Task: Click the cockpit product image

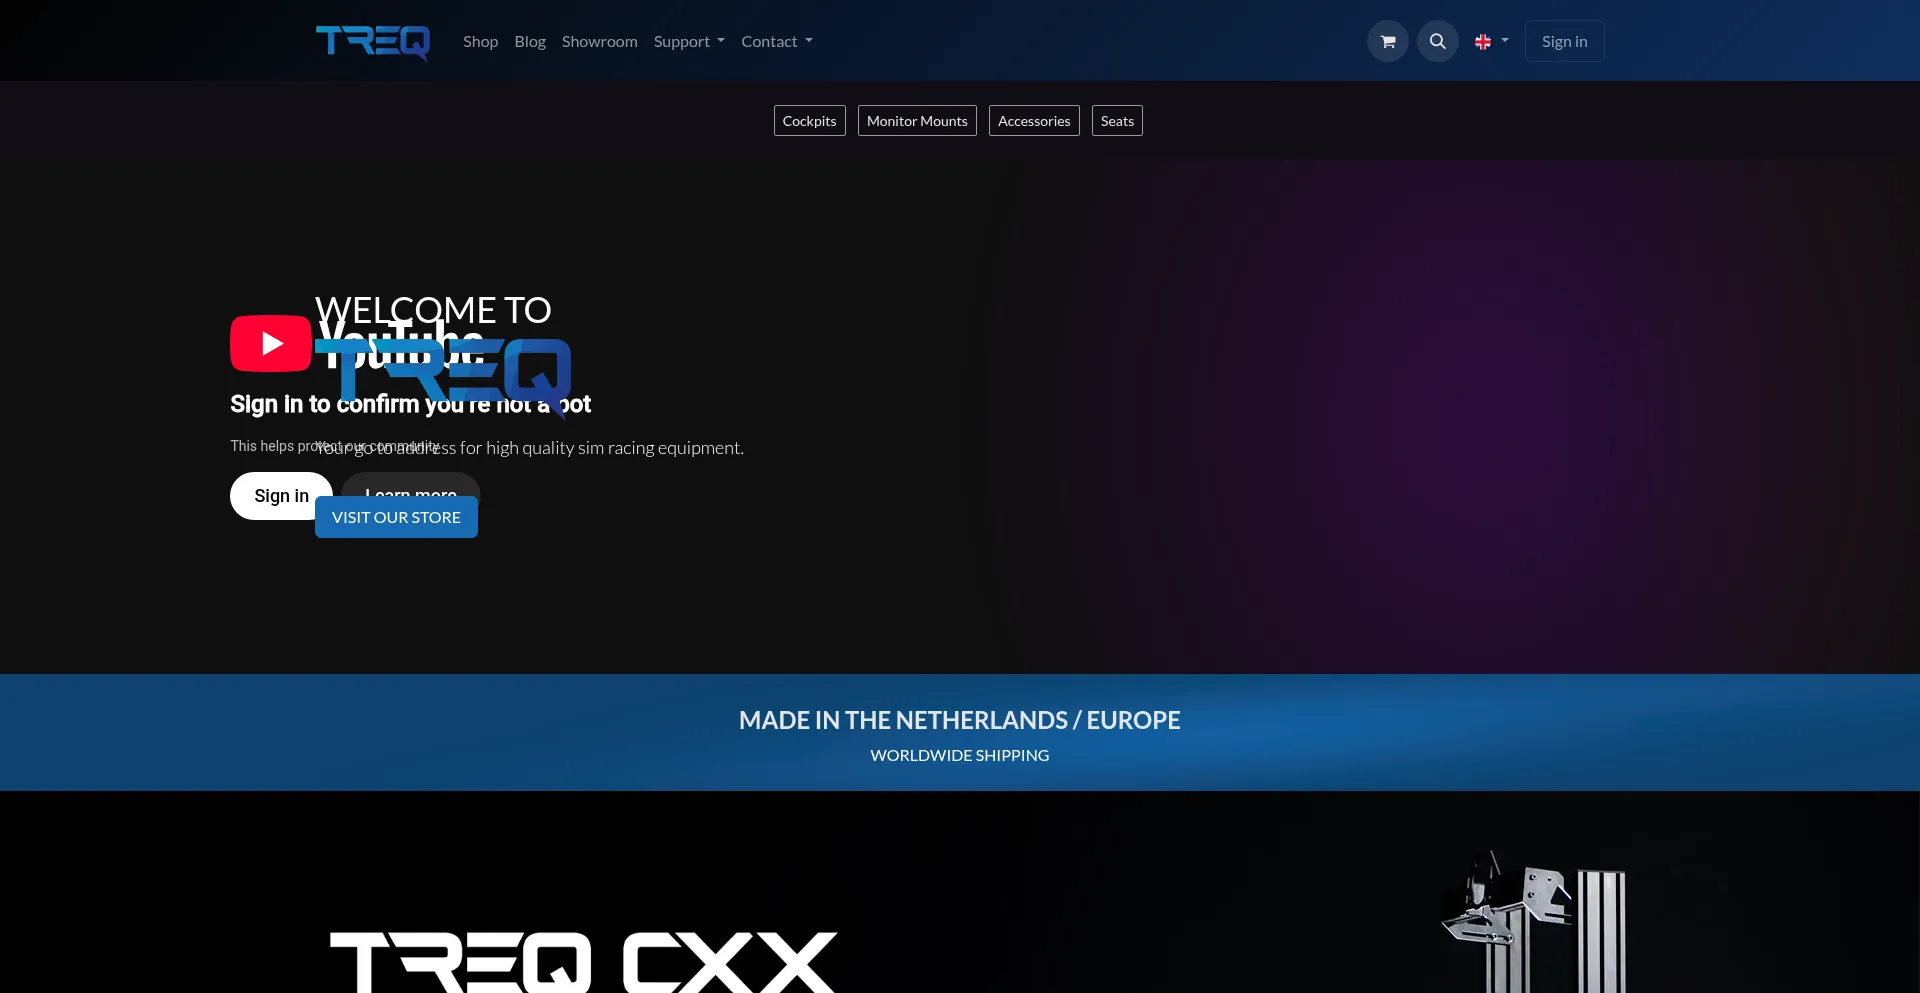Action: (x=1533, y=922)
